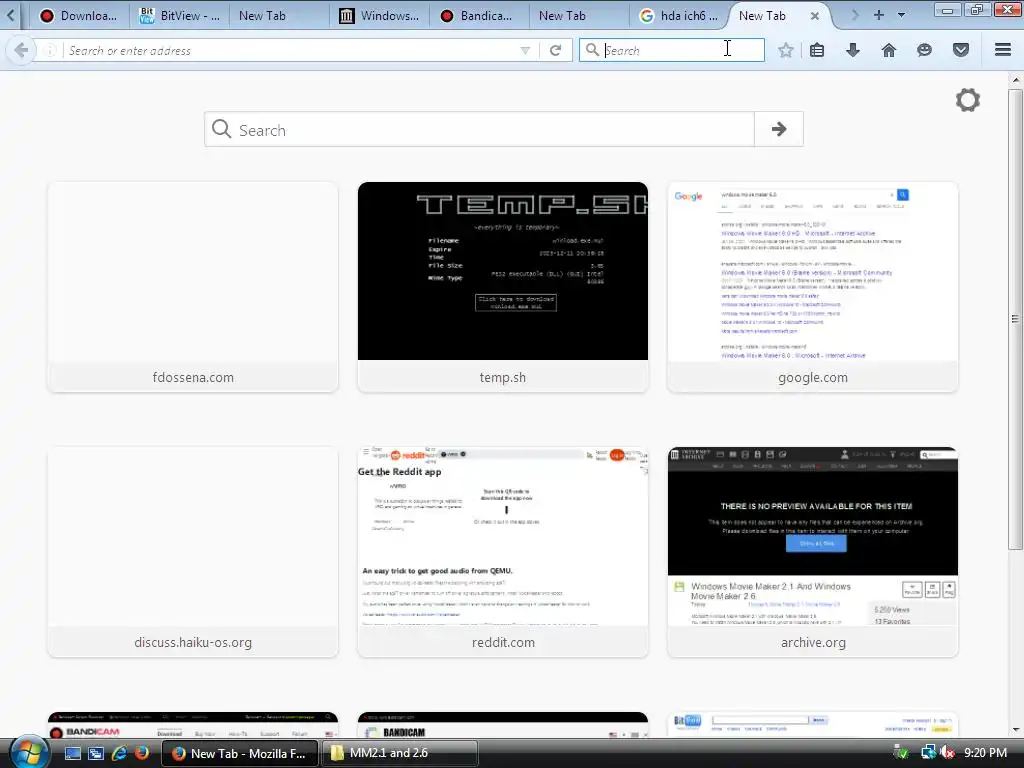Click Switch between windows quick launch icon
This screenshot has height=768, width=1024.
tap(96, 754)
